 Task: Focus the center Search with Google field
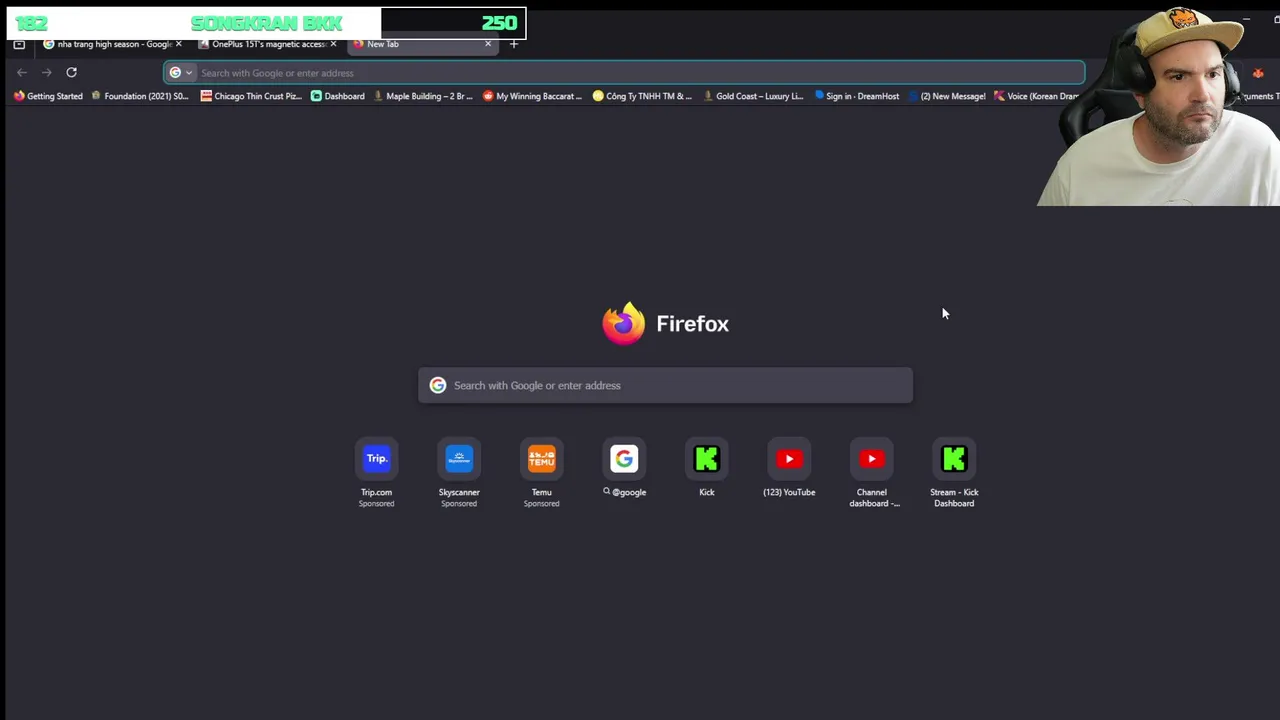[665, 385]
